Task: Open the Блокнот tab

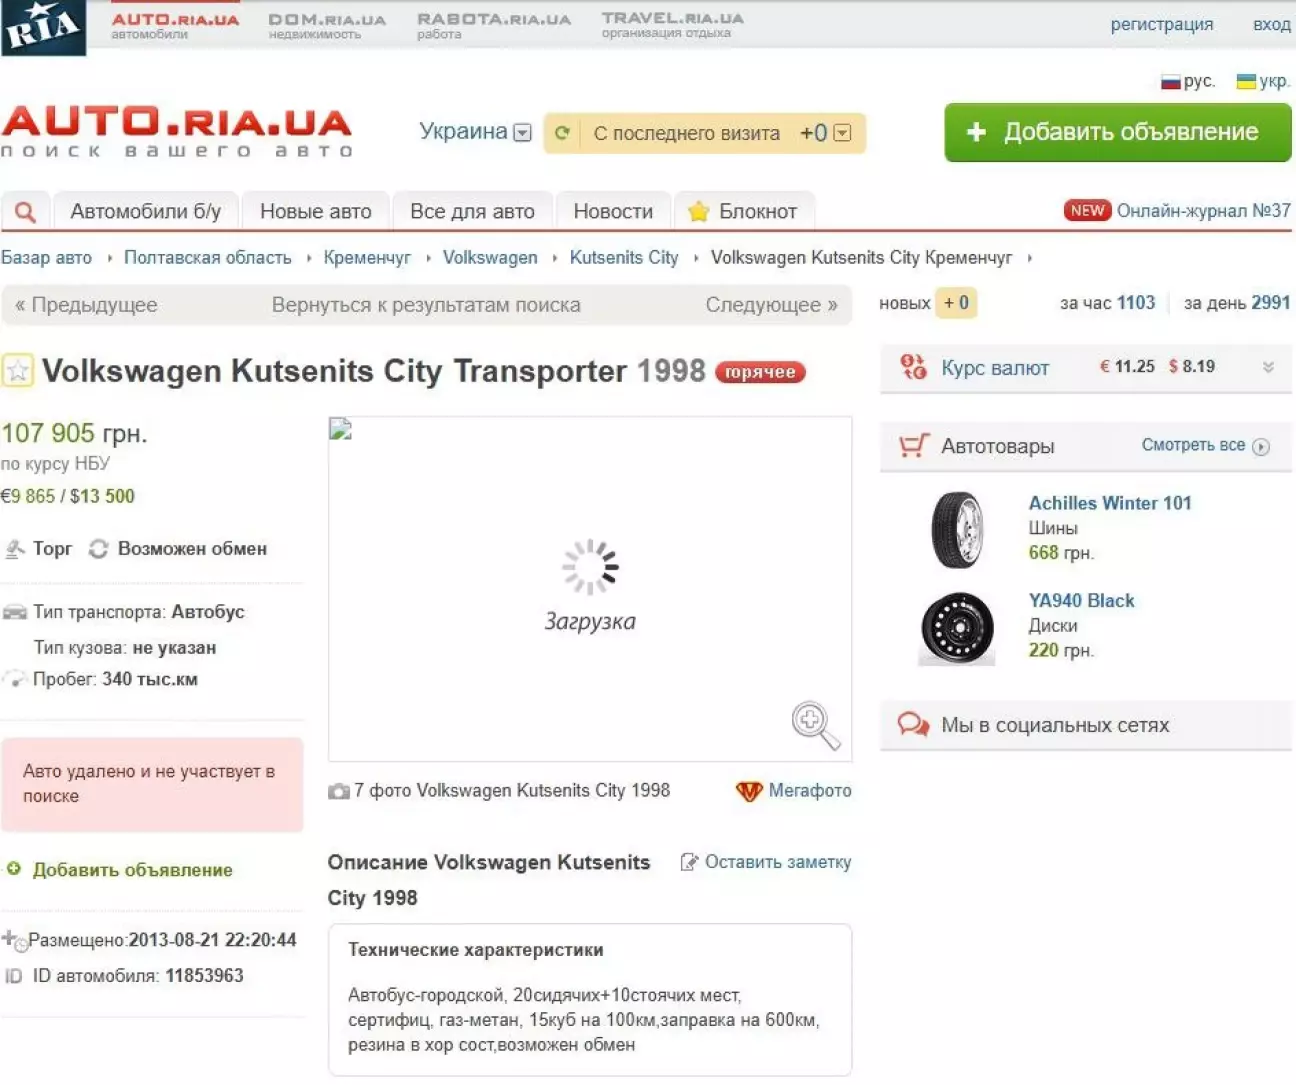Action: pos(744,212)
